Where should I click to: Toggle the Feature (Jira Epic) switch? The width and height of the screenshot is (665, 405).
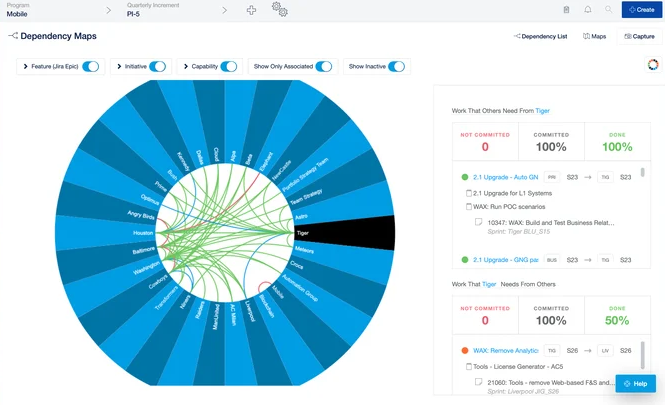click(x=91, y=67)
